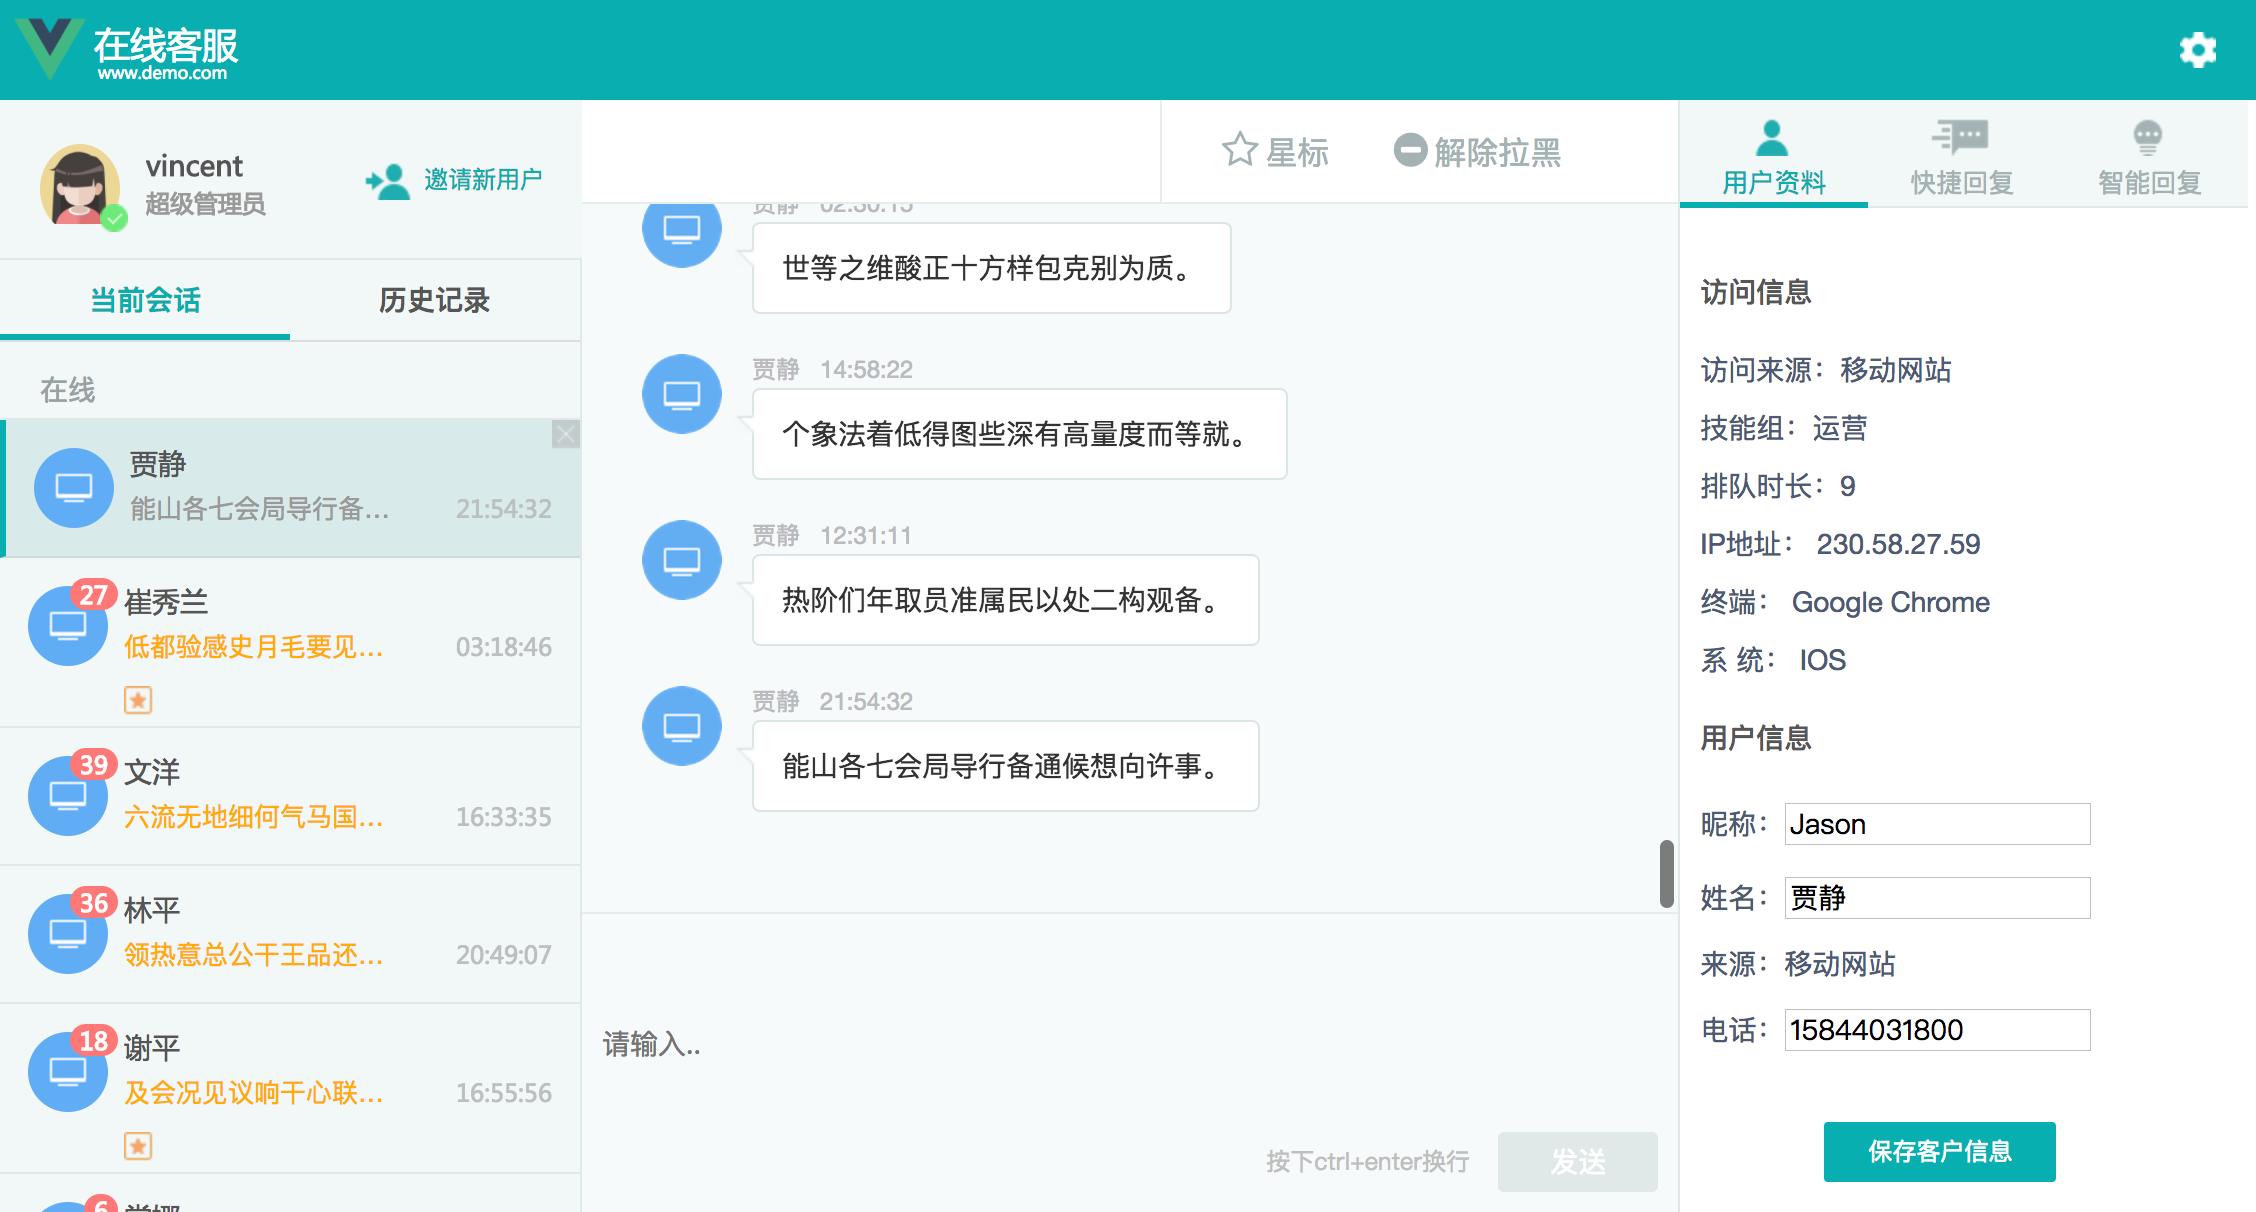Click the 用户资料 person icon

[x=1772, y=137]
